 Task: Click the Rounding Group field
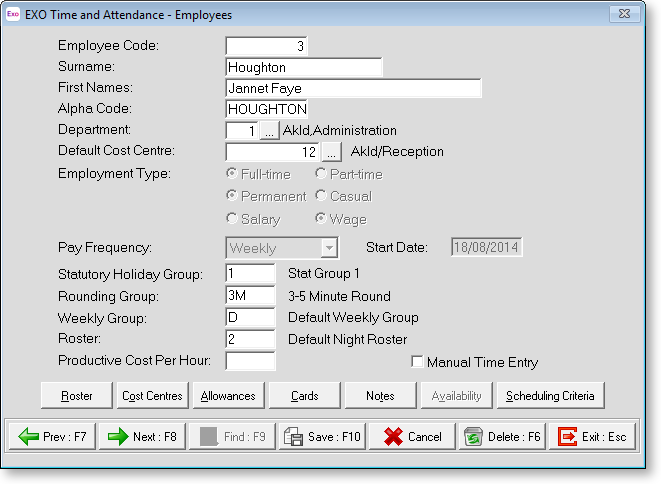[250, 295]
